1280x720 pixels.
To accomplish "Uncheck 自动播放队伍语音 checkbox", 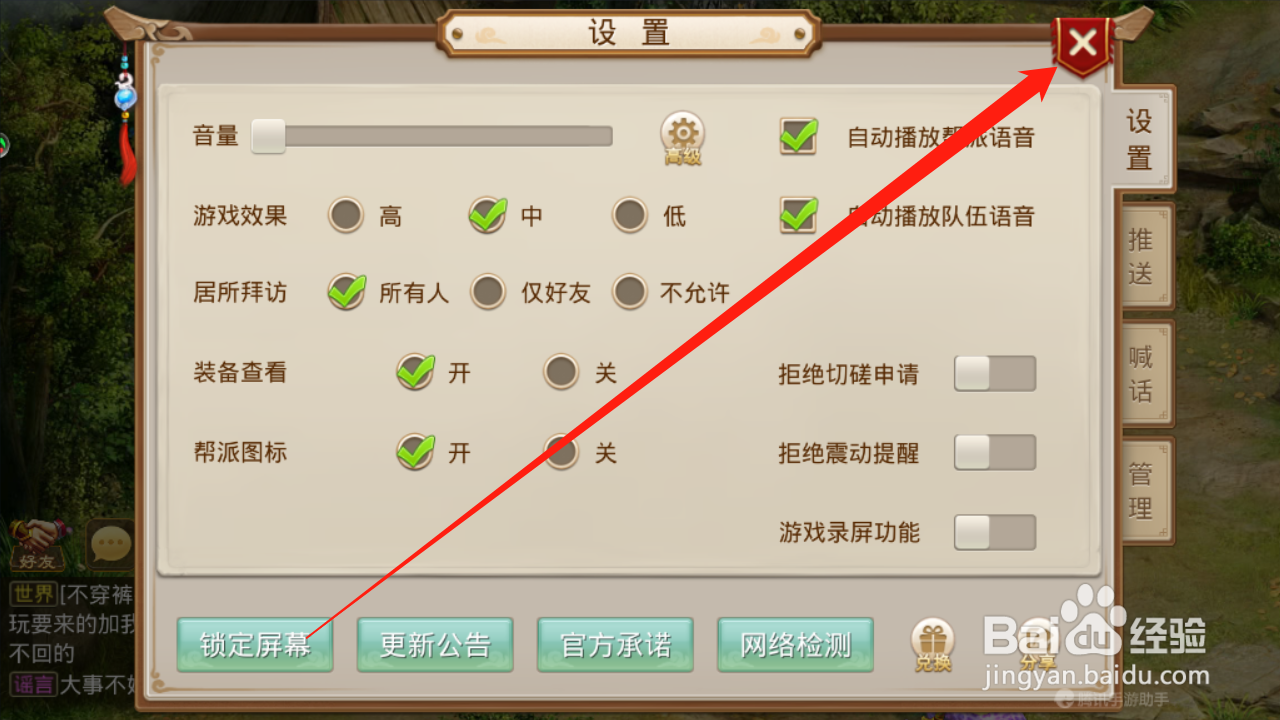I will 798,215.
